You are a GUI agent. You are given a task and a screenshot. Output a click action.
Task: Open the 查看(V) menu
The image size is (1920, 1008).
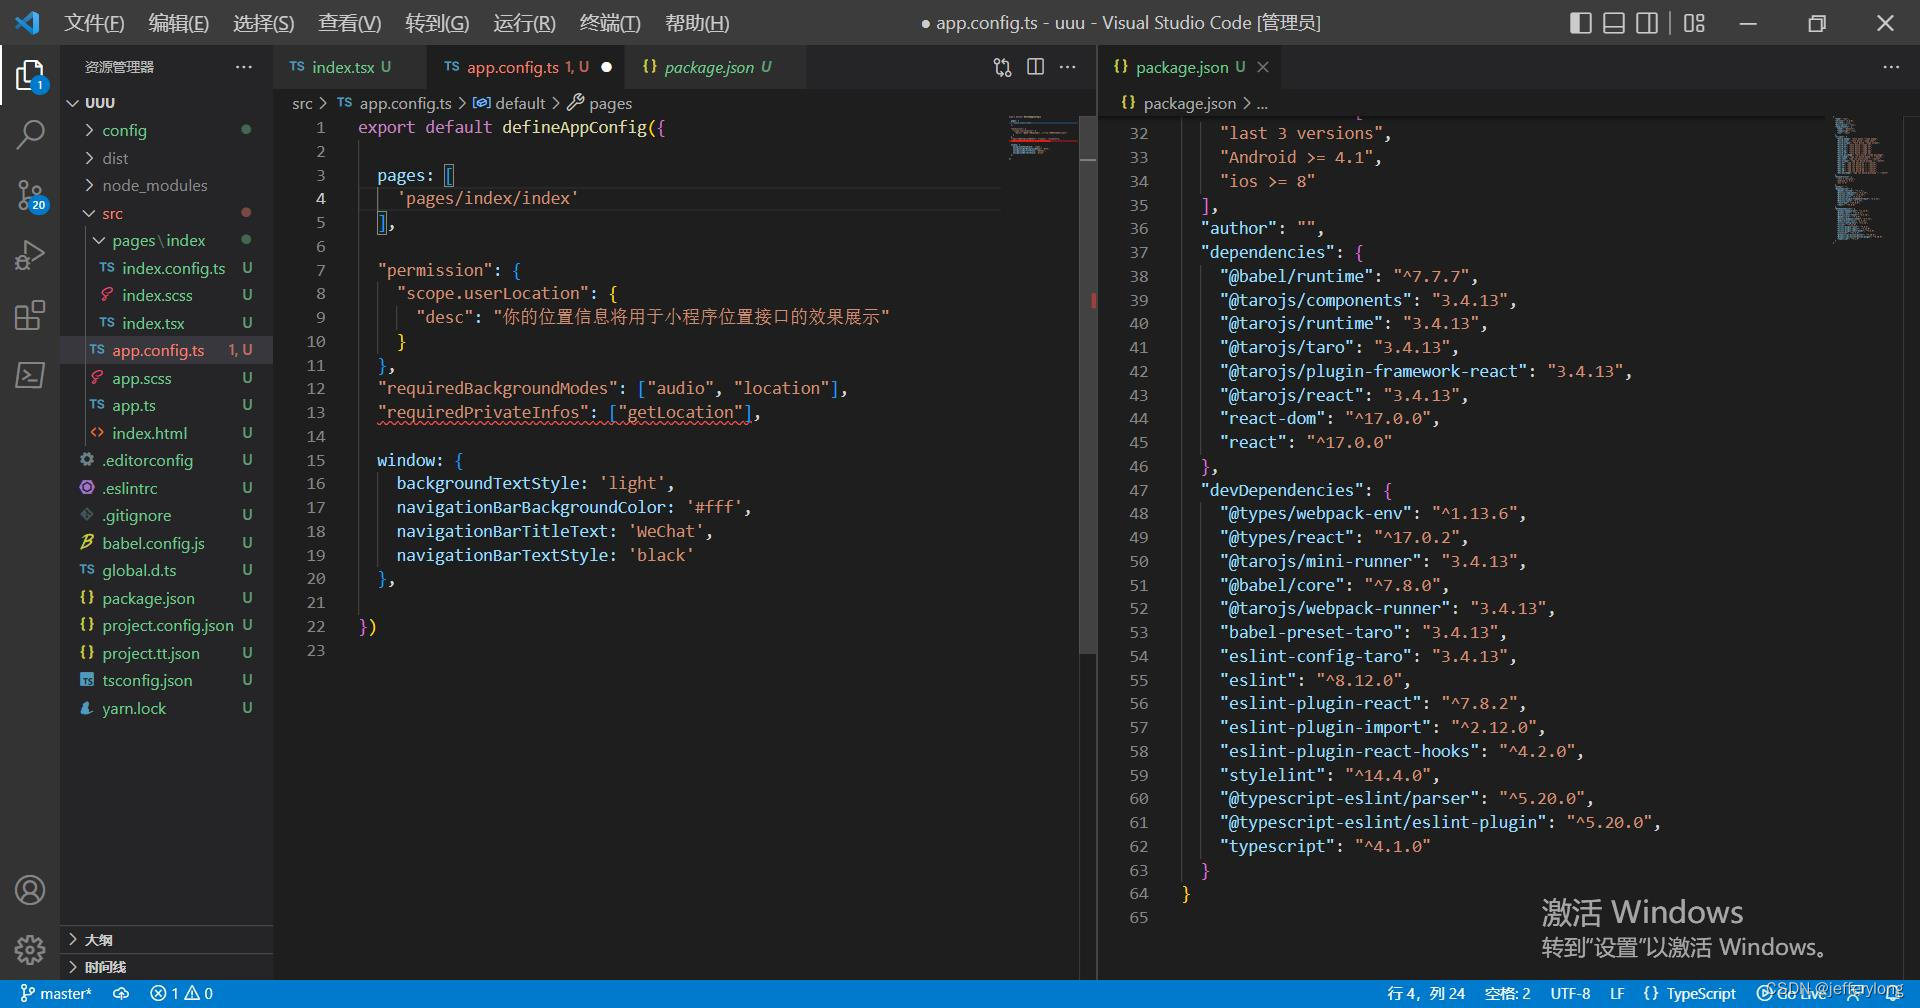(x=349, y=23)
